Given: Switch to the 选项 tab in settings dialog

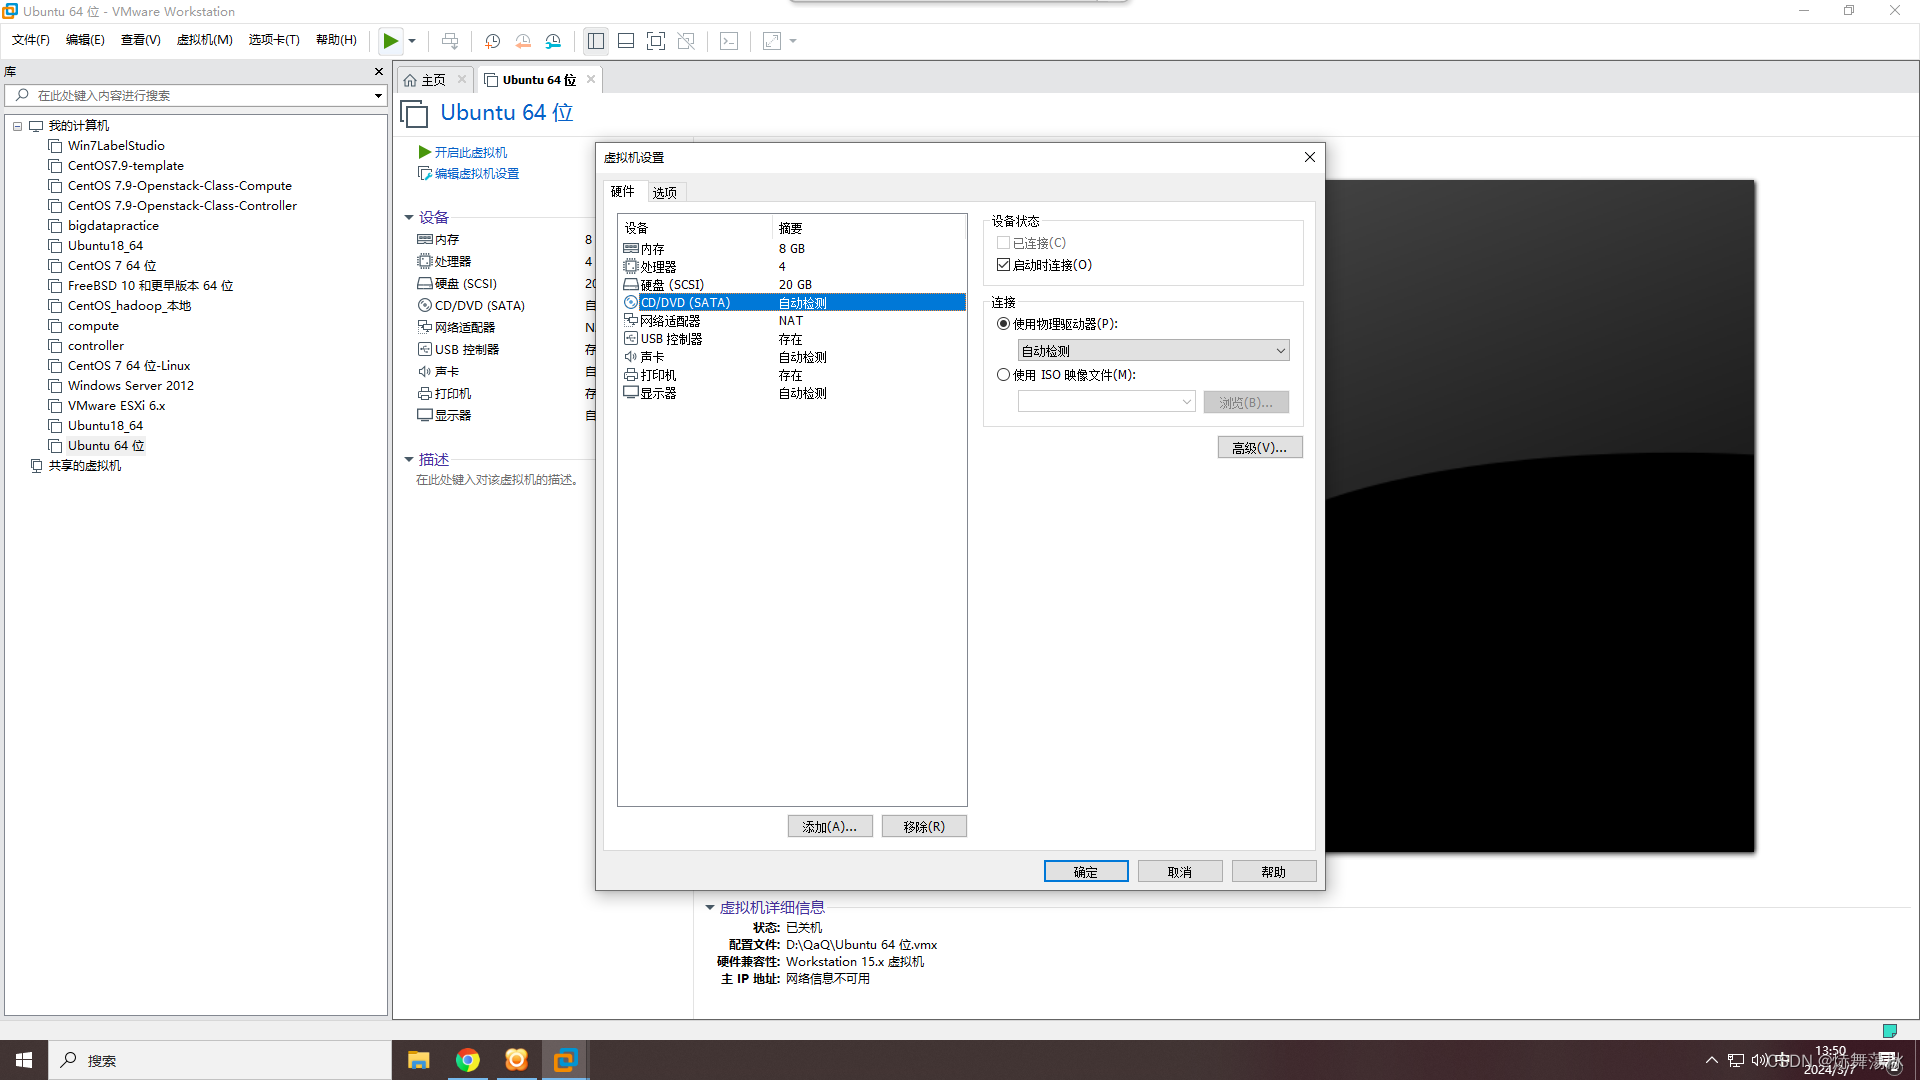Looking at the screenshot, I should coord(665,192).
